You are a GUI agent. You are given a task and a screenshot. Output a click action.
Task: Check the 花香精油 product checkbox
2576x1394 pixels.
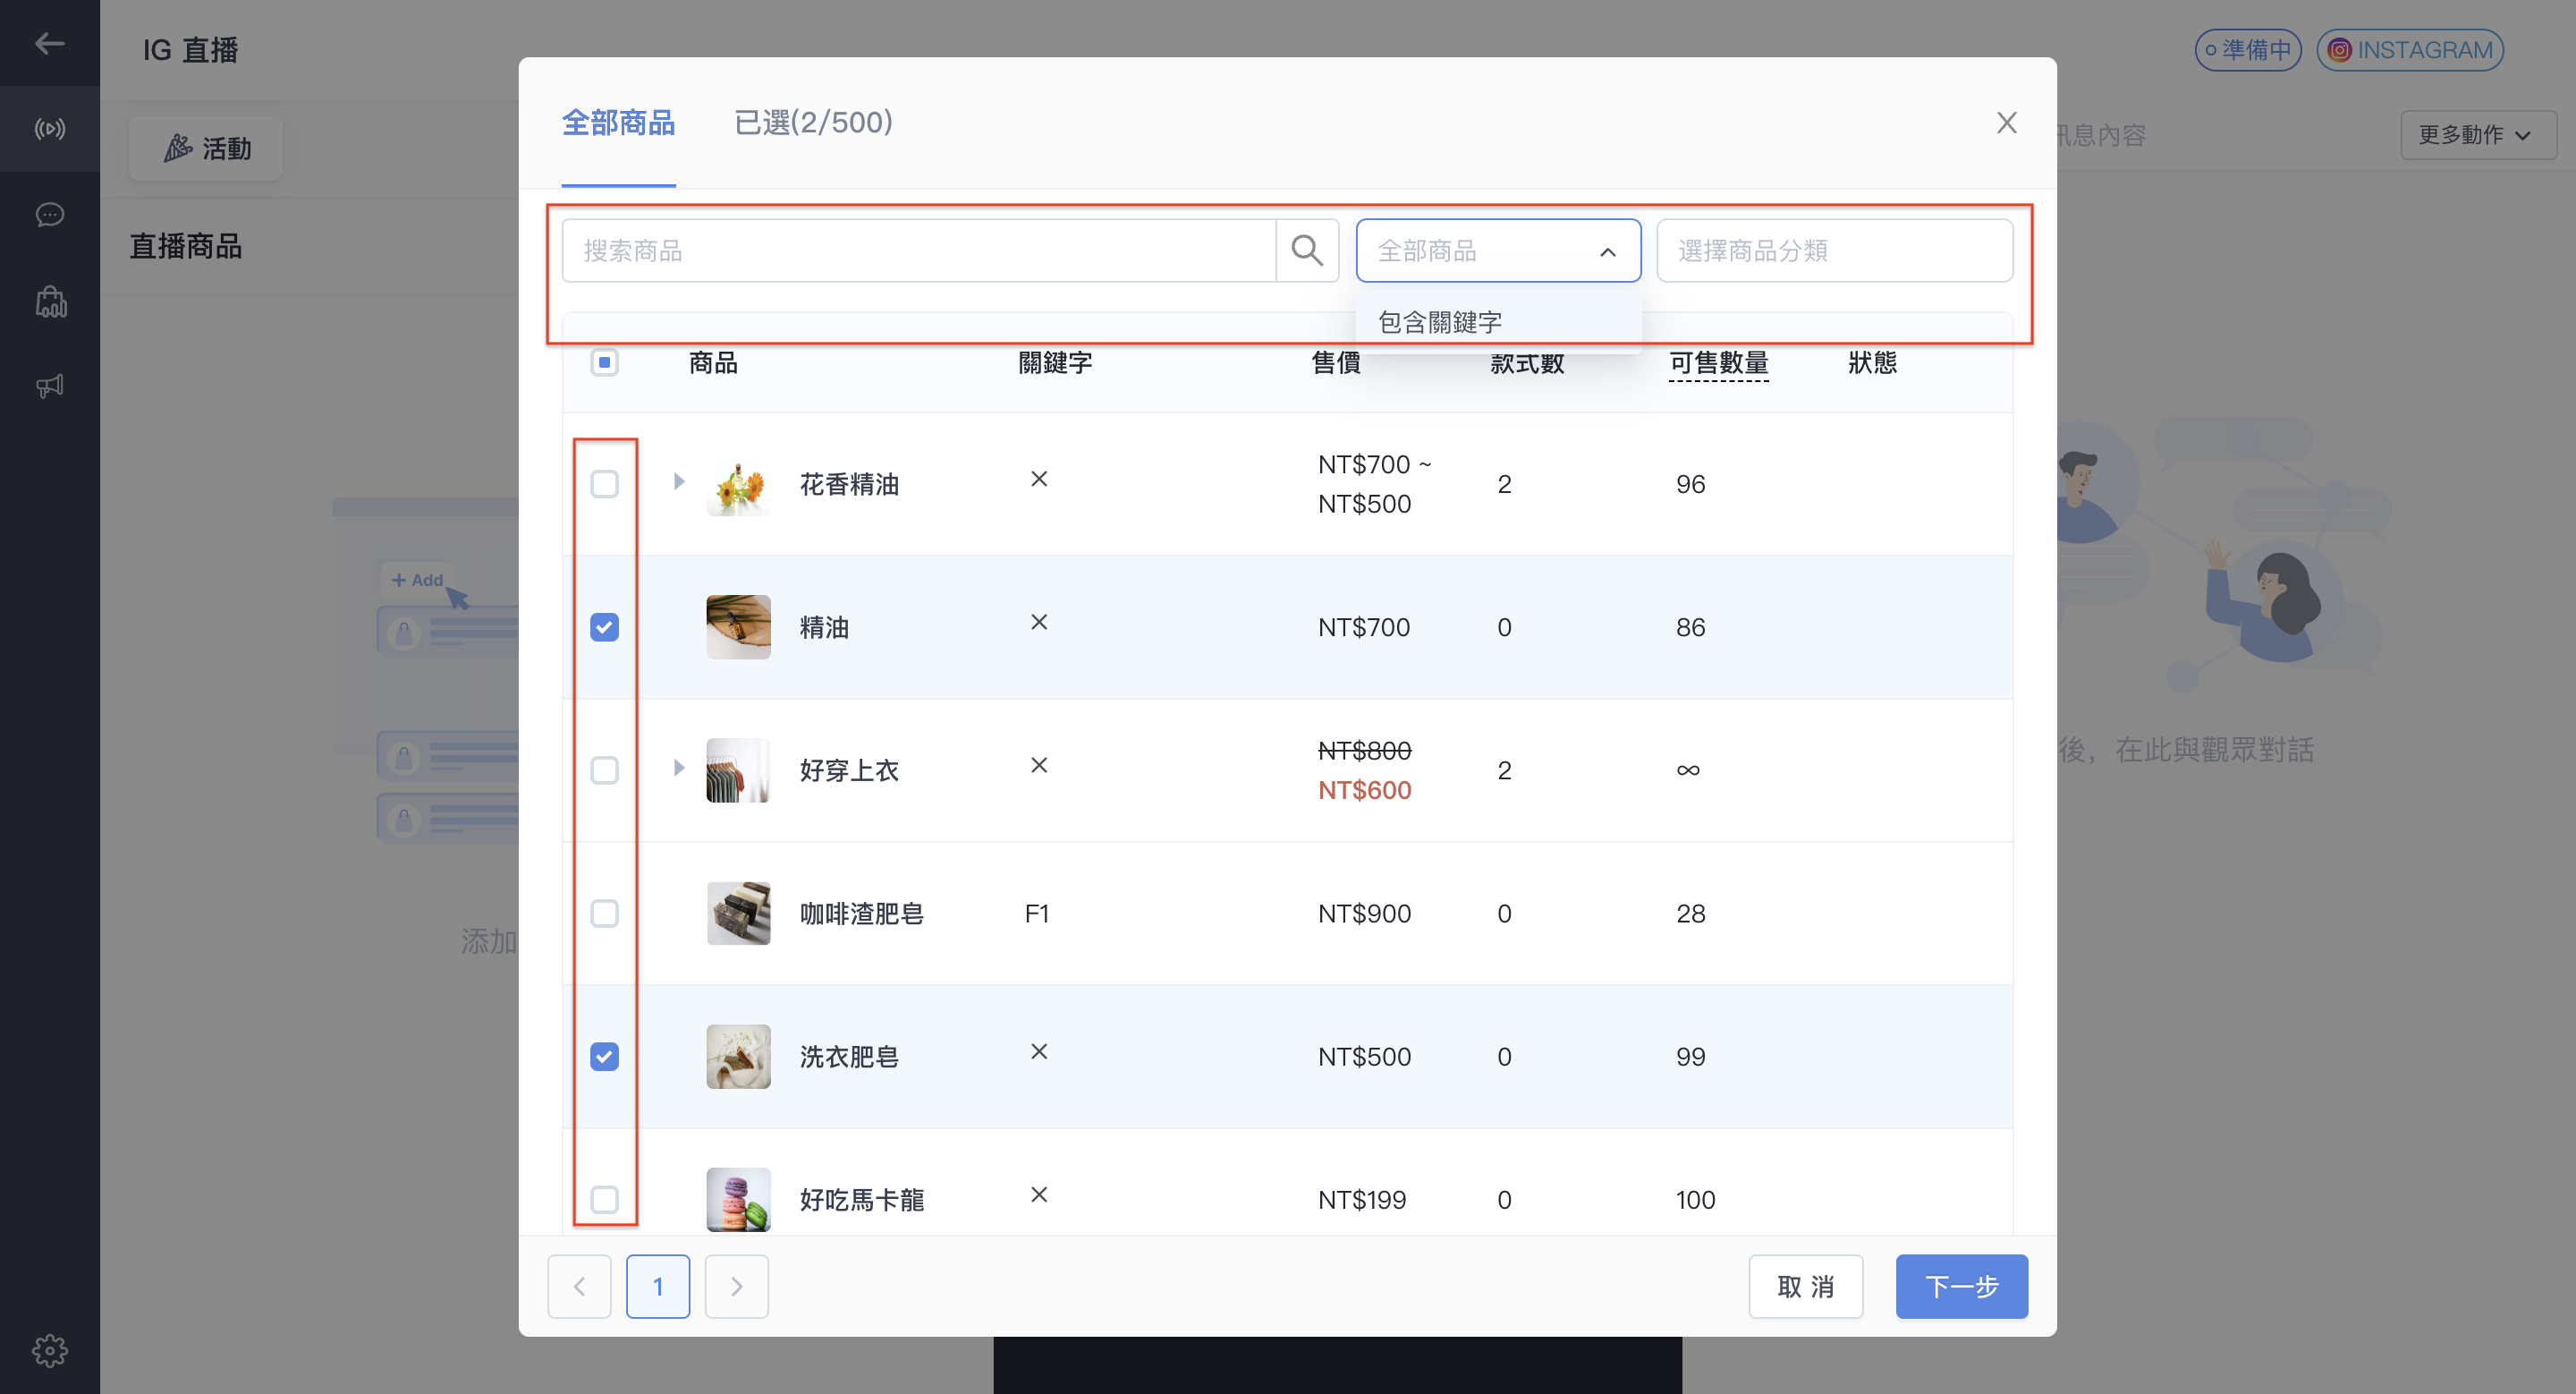pyautogui.click(x=604, y=484)
